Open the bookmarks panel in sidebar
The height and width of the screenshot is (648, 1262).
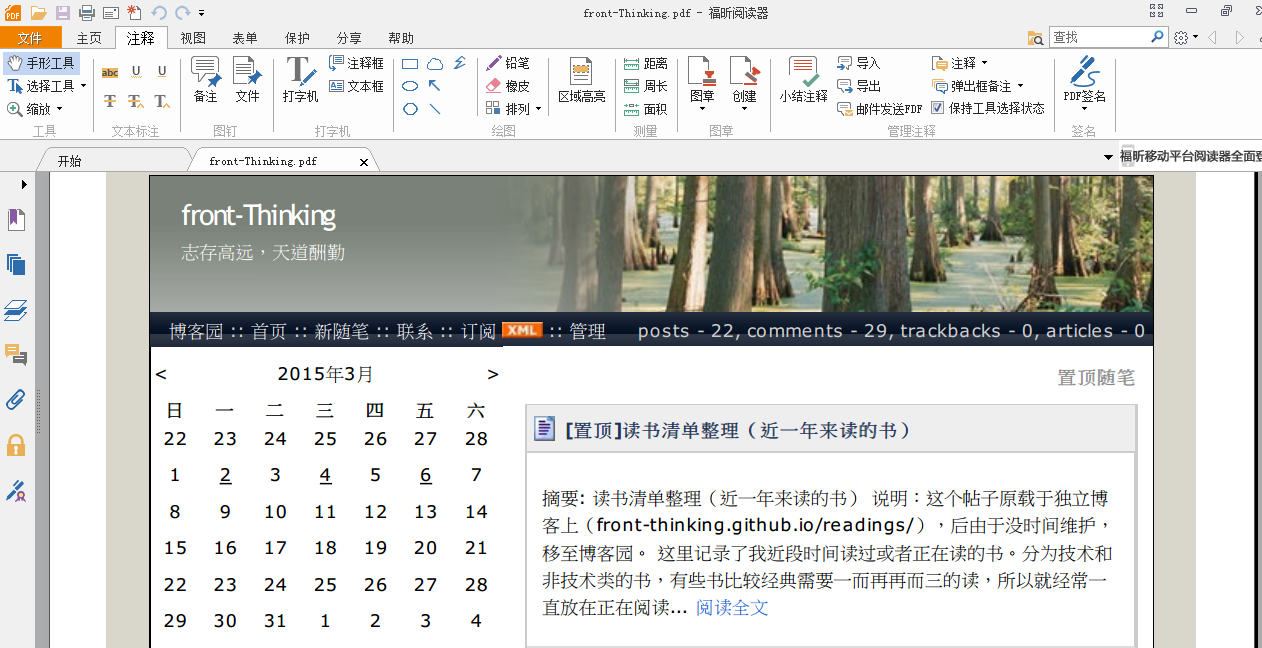(x=16, y=220)
